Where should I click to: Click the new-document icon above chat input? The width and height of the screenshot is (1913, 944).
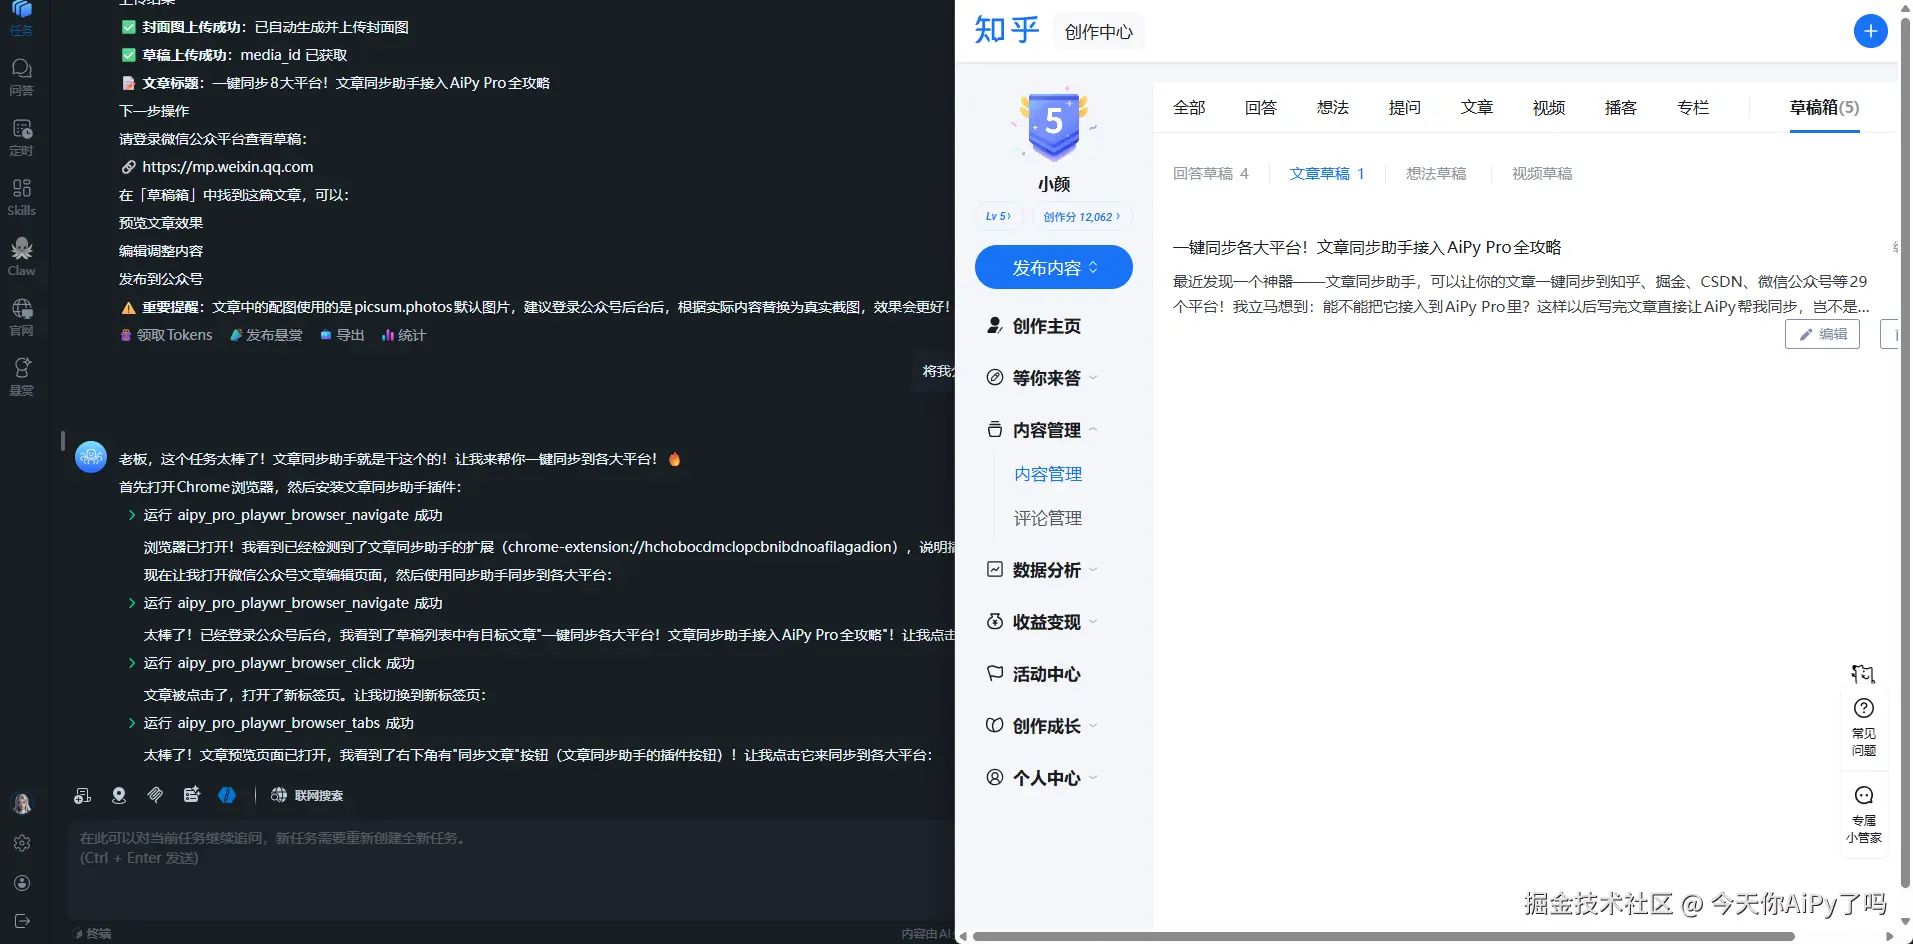pos(83,795)
